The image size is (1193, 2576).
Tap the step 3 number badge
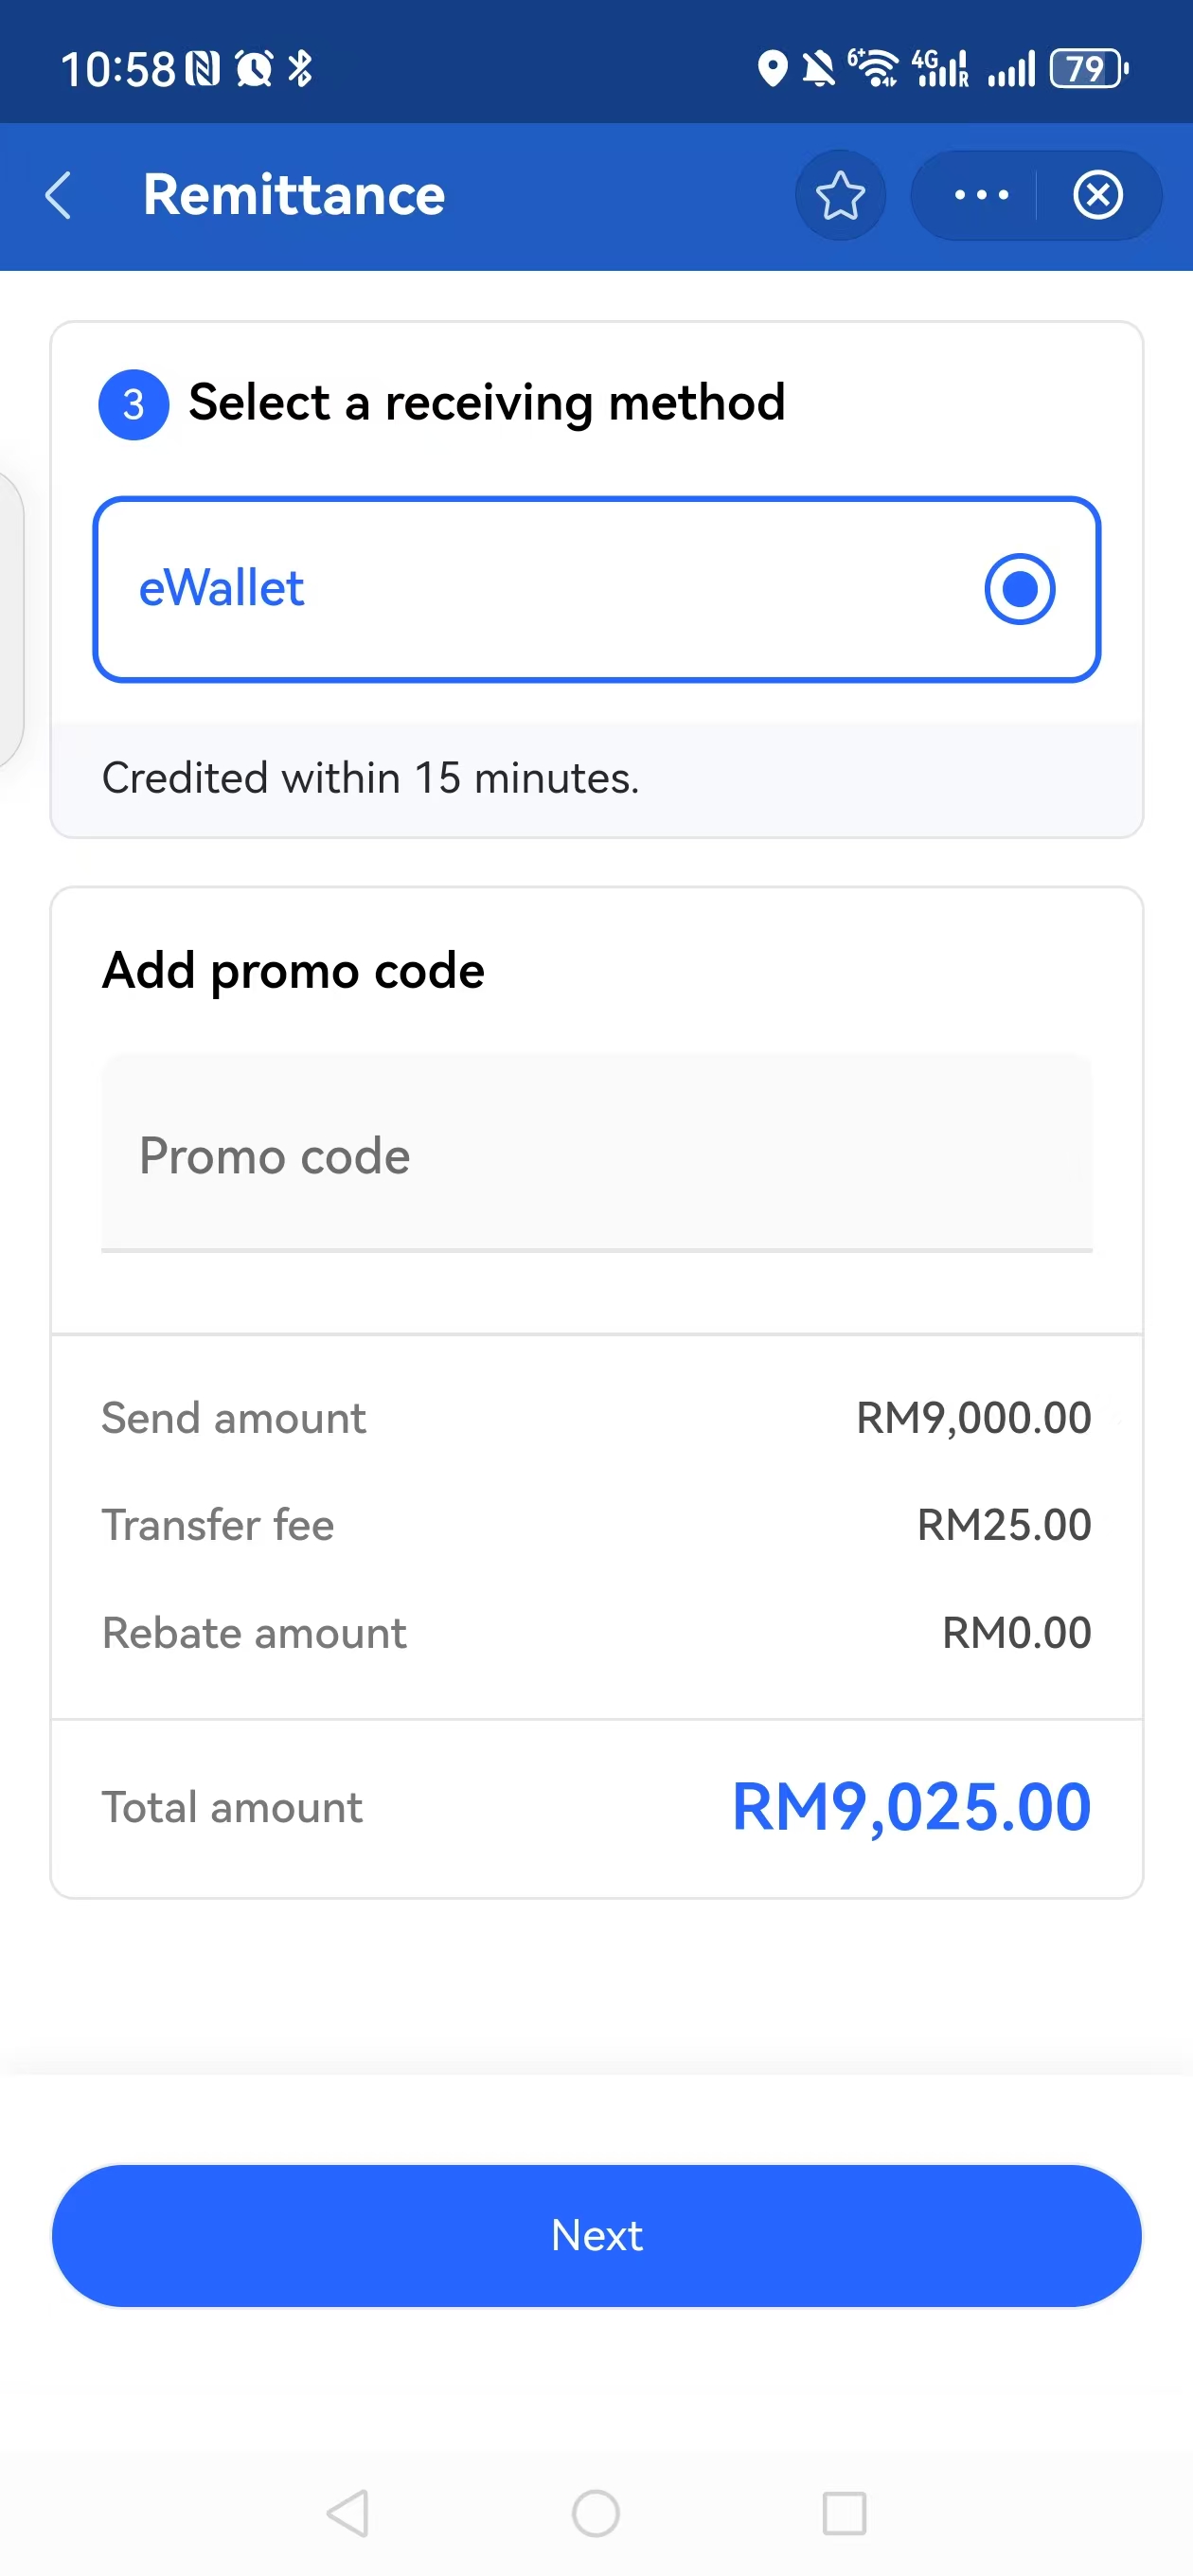pos(133,405)
